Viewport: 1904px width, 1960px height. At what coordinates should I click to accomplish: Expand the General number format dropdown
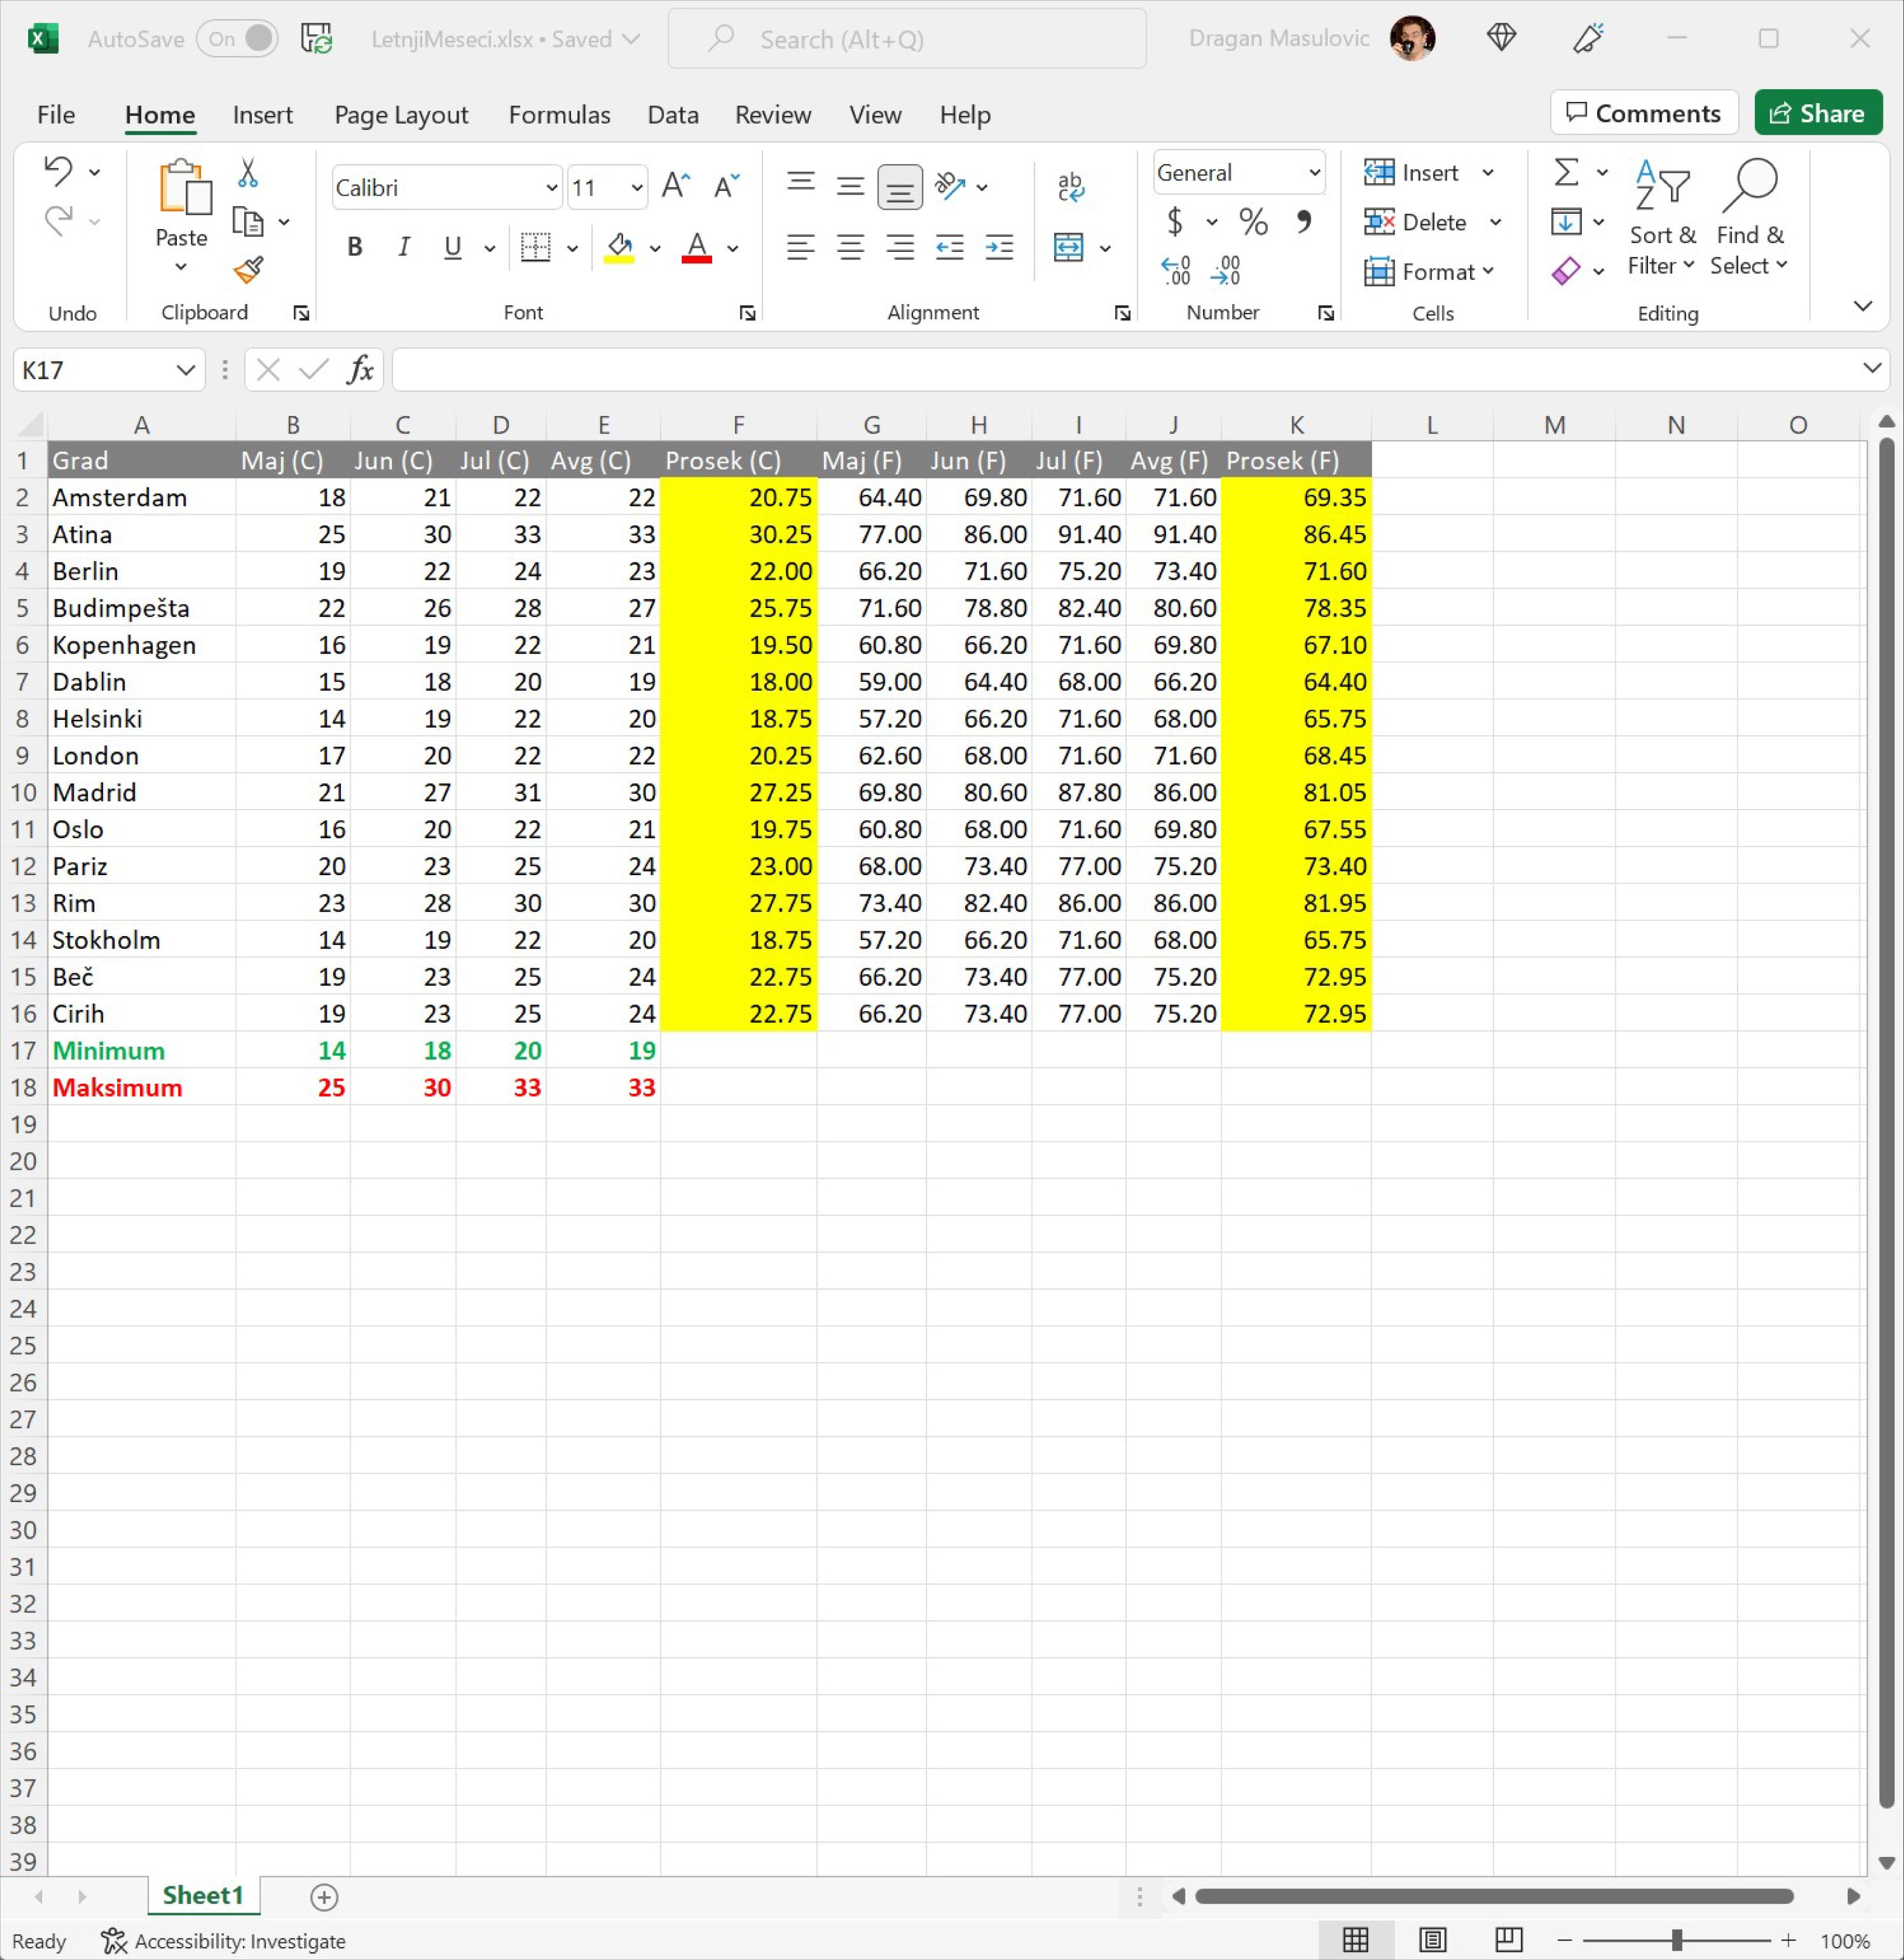coord(1314,173)
